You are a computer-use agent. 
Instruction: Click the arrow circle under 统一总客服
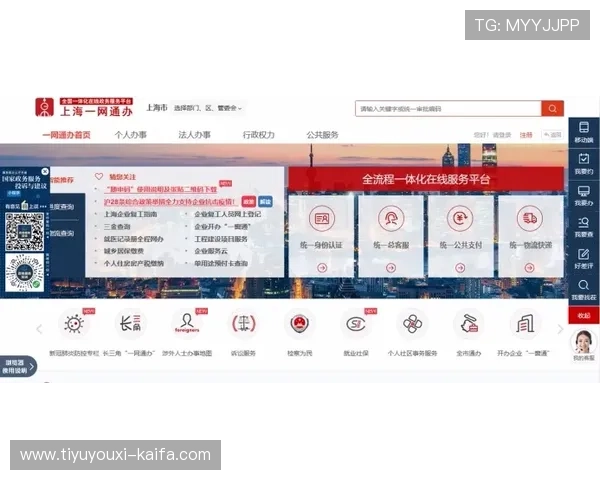(x=391, y=268)
